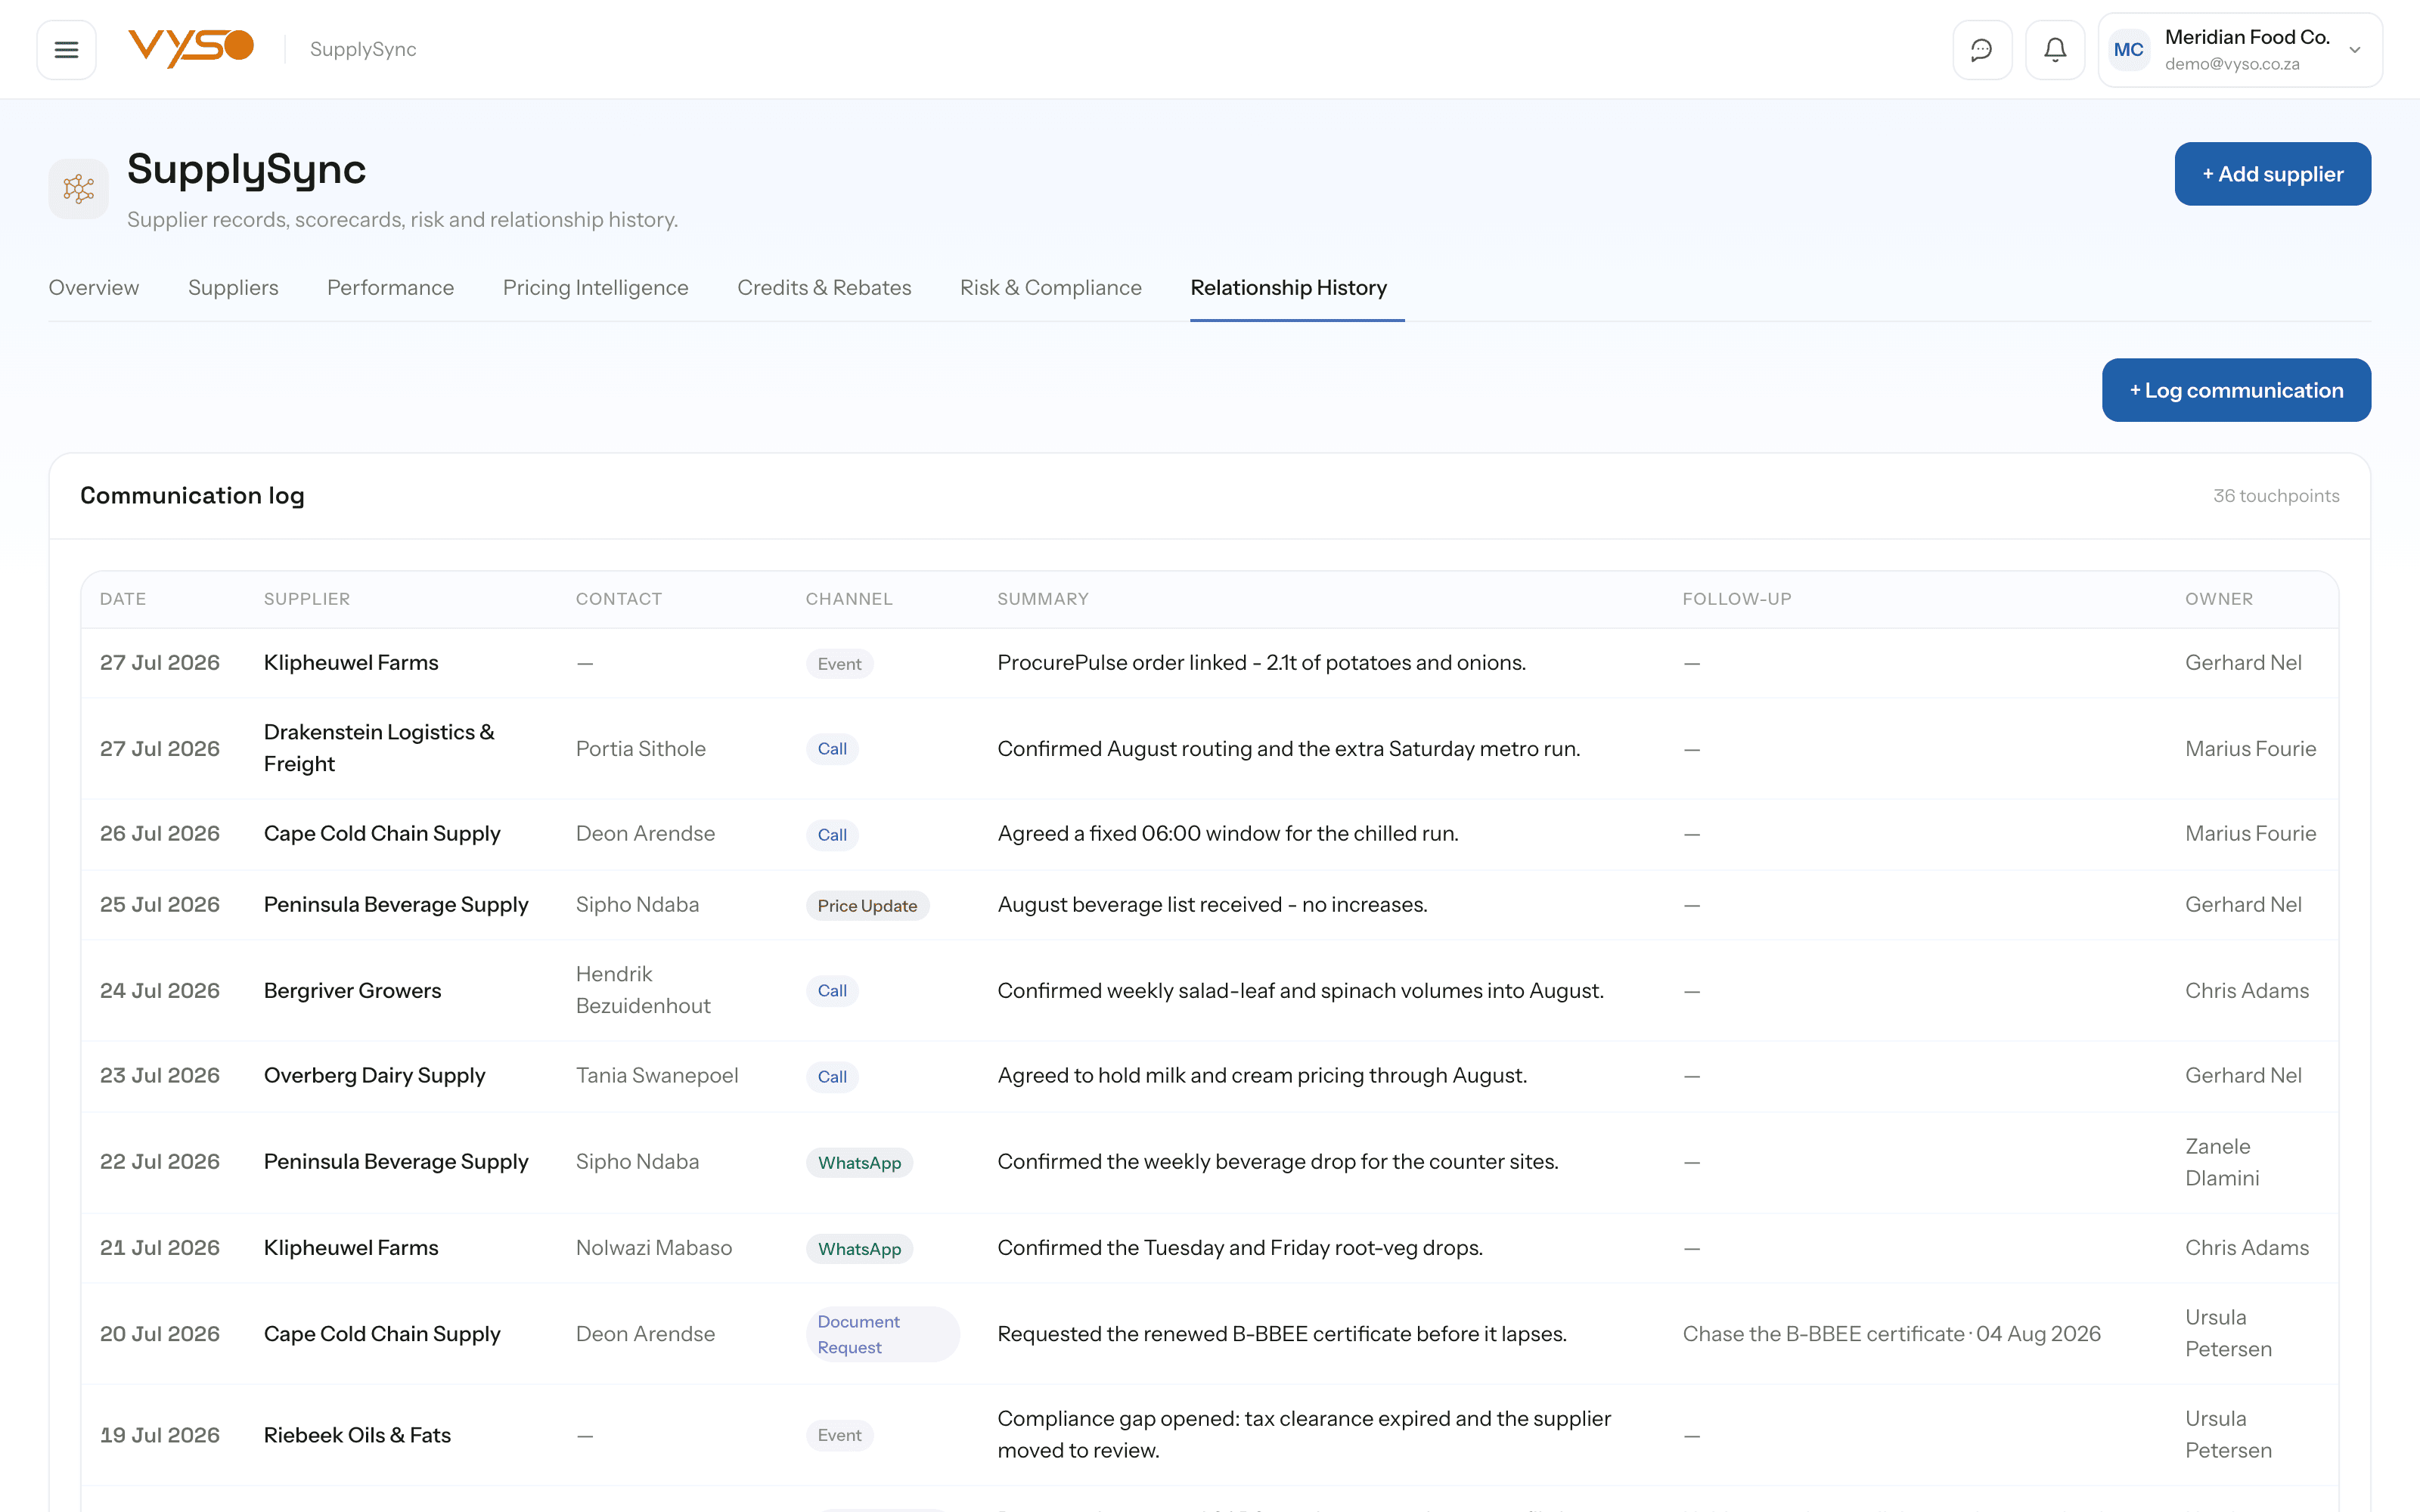Open Klipheuwel Farms in the 27 Jul row
The width and height of the screenshot is (2420, 1512).
351,663
